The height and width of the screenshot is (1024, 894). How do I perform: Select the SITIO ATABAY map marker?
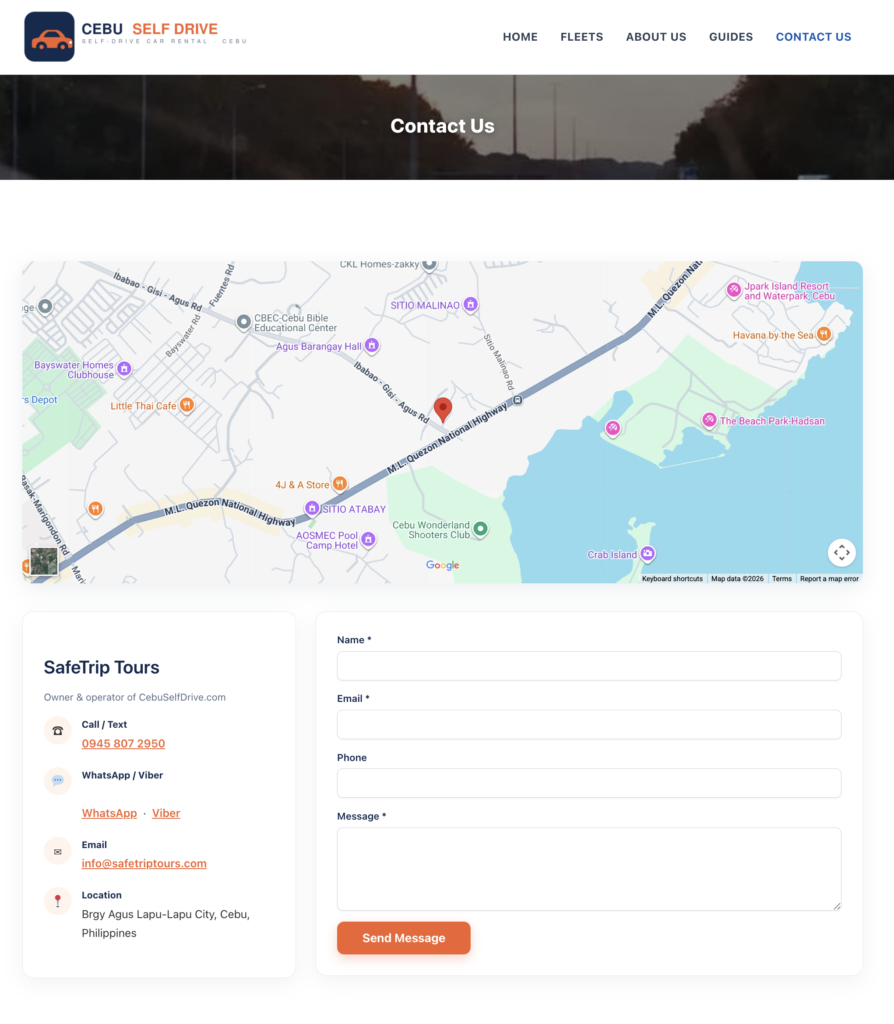click(311, 508)
